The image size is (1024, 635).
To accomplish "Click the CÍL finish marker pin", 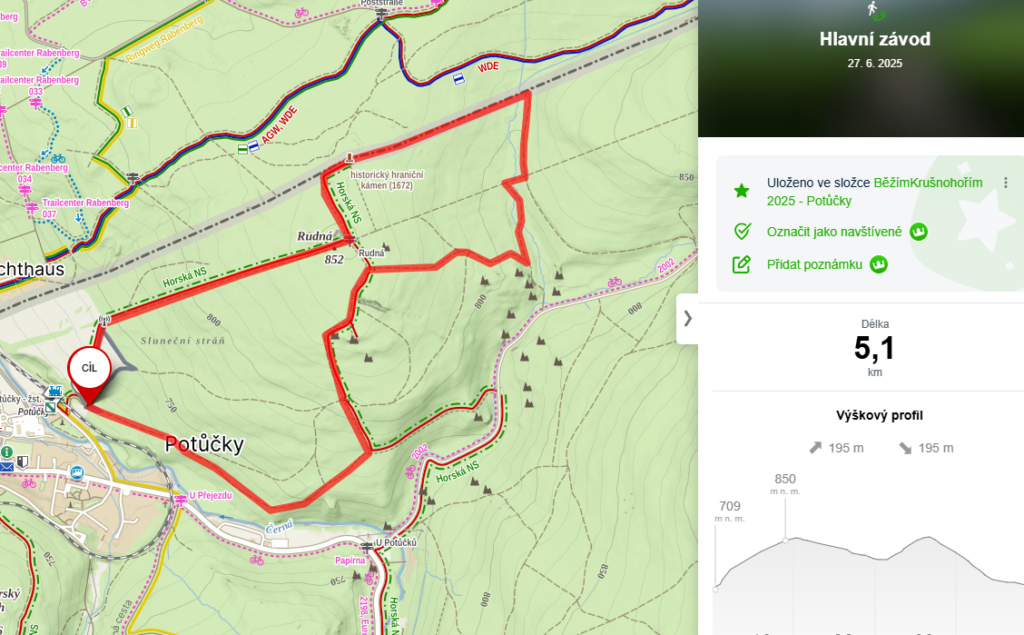I will [89, 374].
